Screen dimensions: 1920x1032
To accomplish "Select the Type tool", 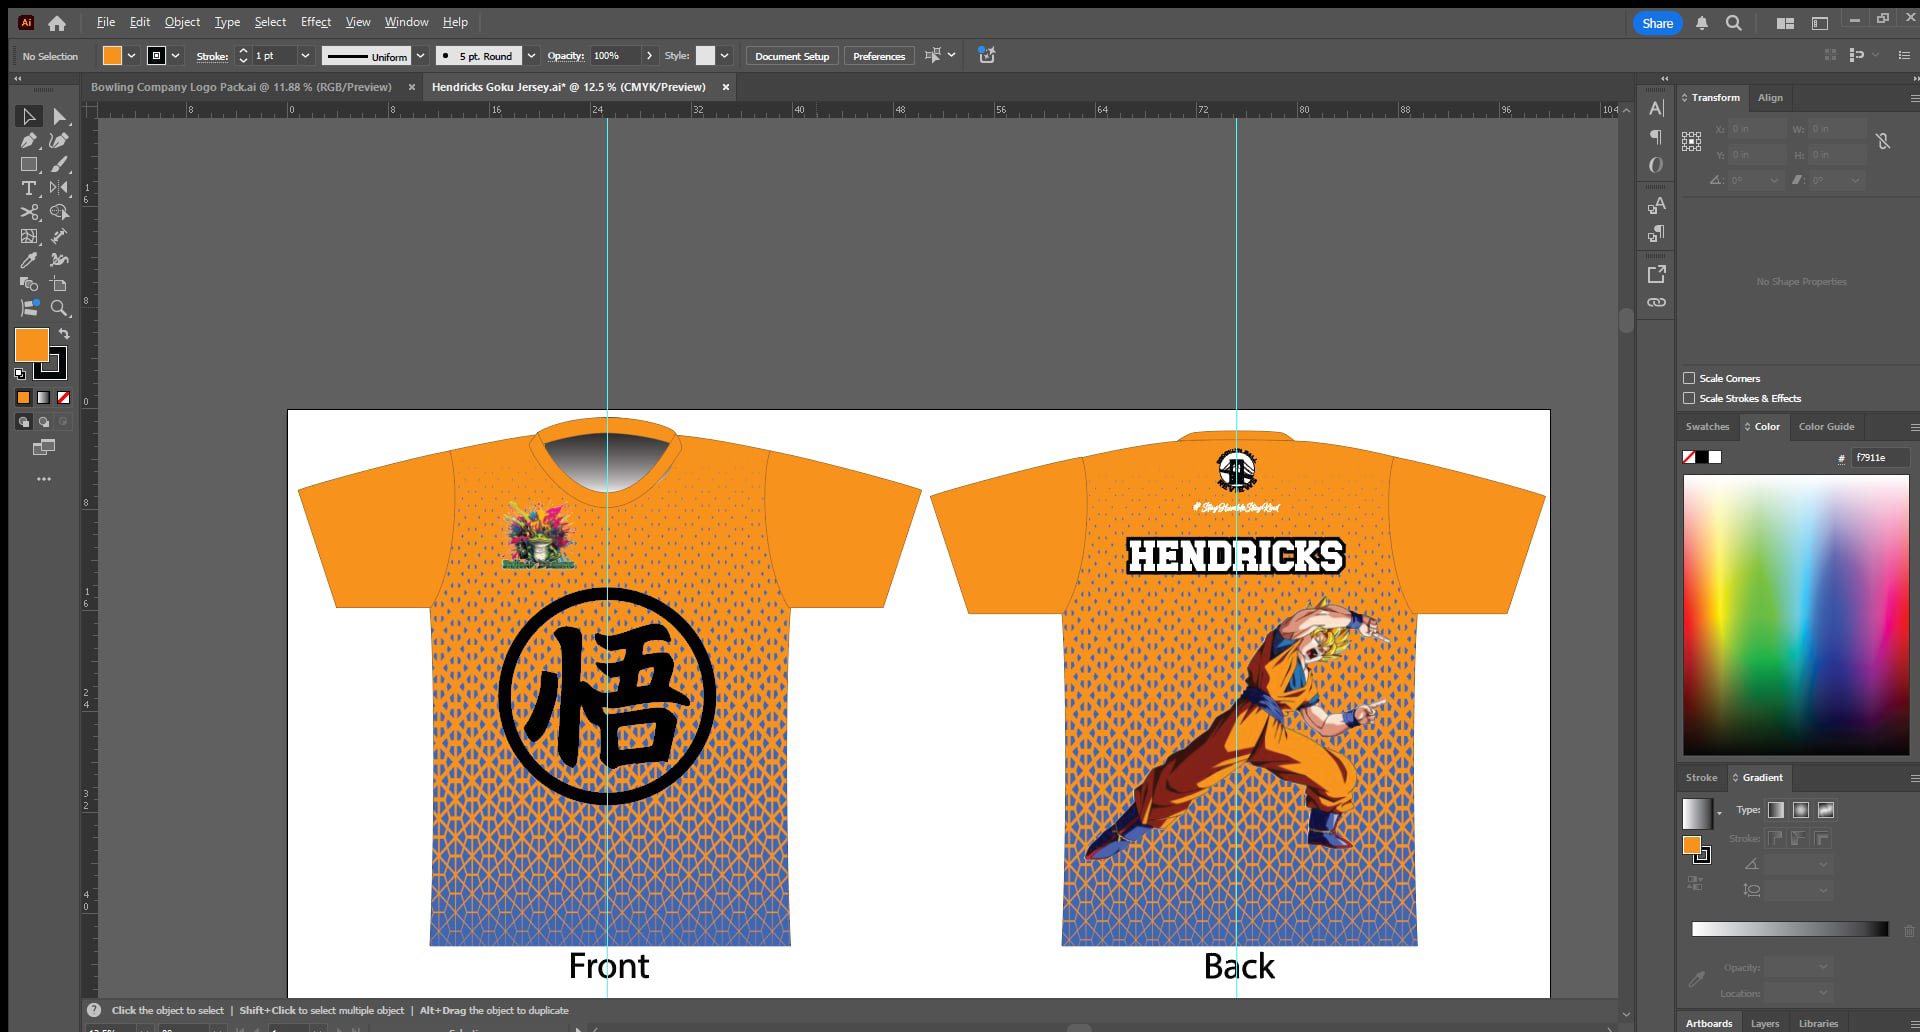I will coord(29,188).
